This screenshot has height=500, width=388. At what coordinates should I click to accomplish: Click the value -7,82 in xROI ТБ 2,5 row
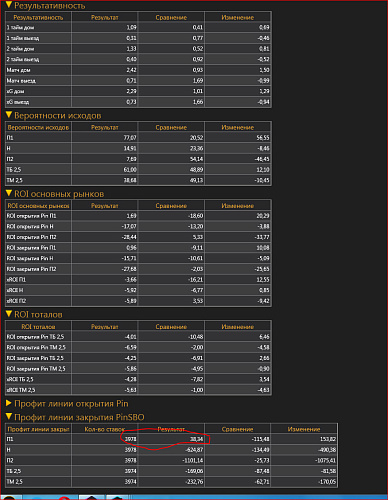(x=197, y=379)
